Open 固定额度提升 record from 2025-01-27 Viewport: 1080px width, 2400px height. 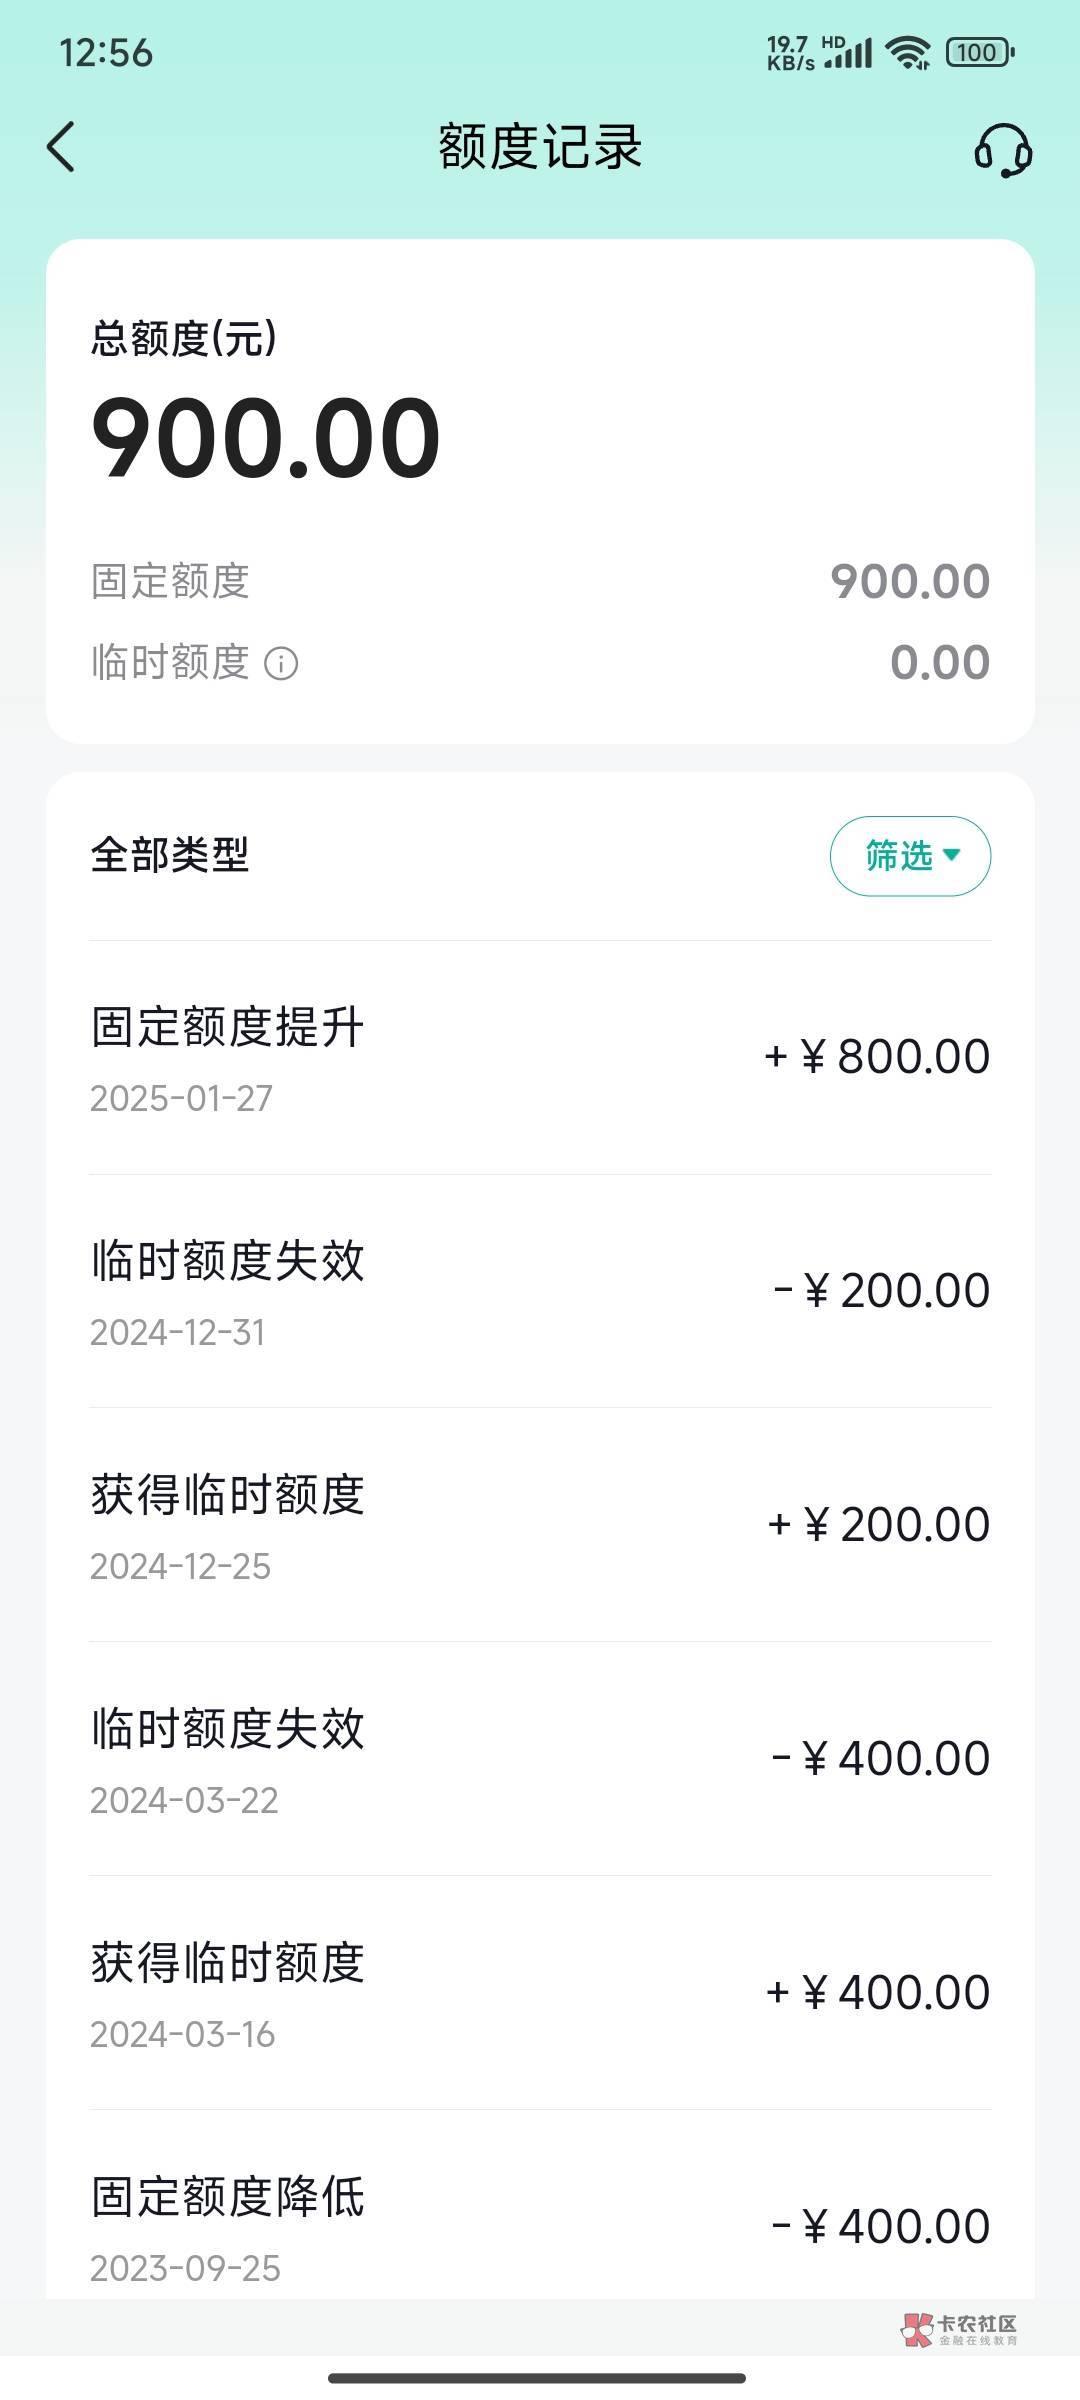(x=540, y=1058)
